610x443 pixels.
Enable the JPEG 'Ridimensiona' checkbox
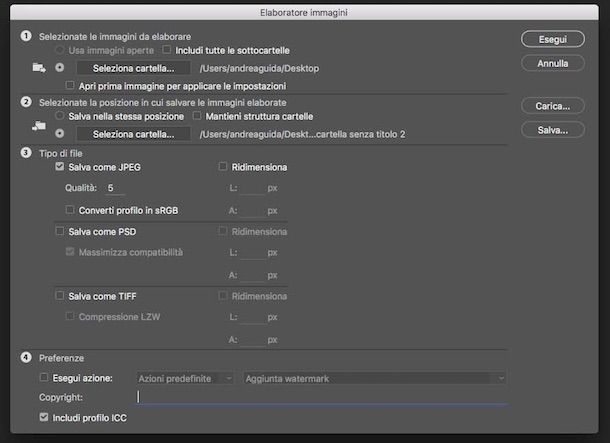click(x=223, y=166)
